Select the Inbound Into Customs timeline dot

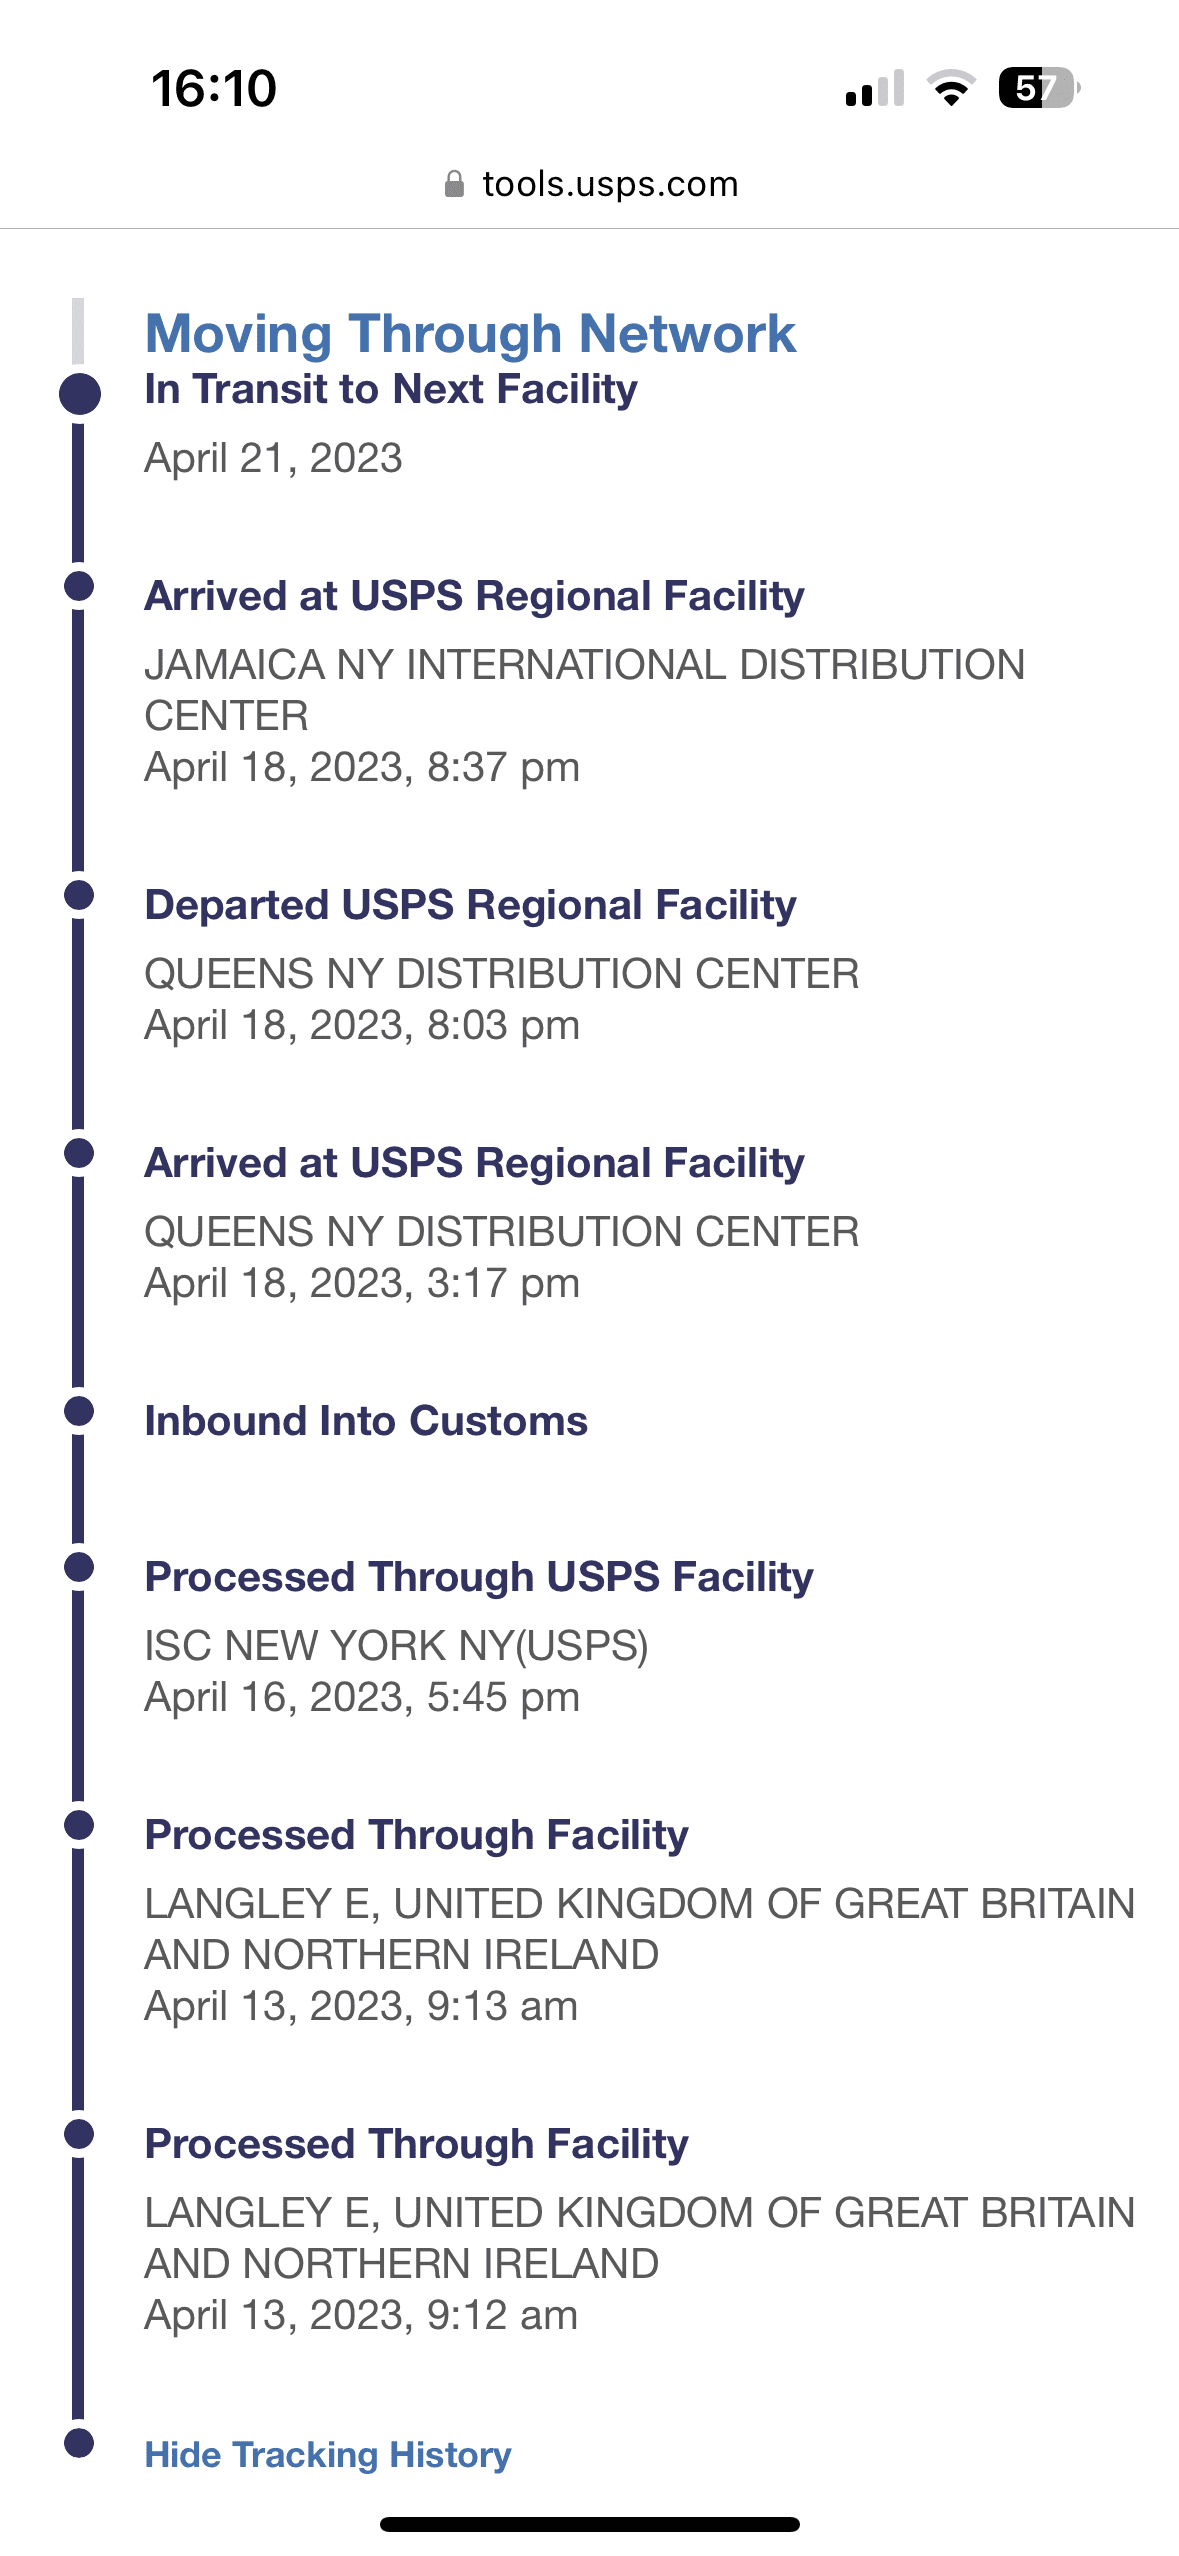(79, 1411)
